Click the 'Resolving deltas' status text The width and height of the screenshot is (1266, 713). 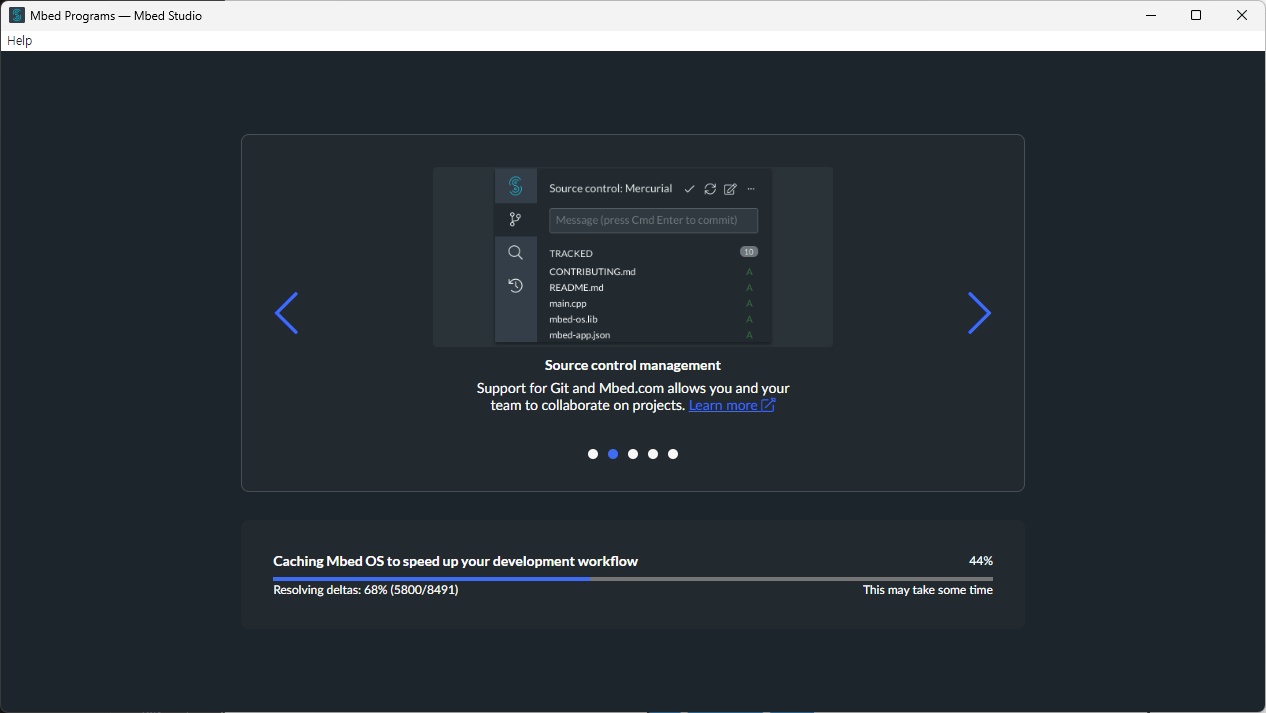coord(366,590)
